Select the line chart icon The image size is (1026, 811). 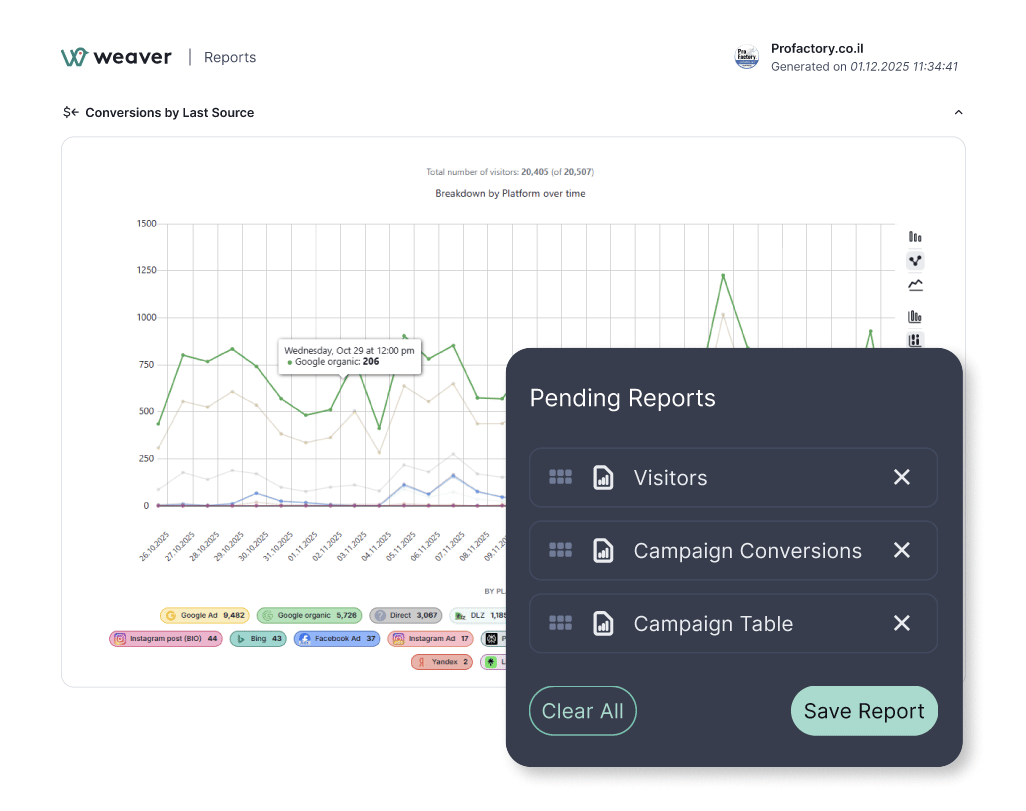[915, 284]
